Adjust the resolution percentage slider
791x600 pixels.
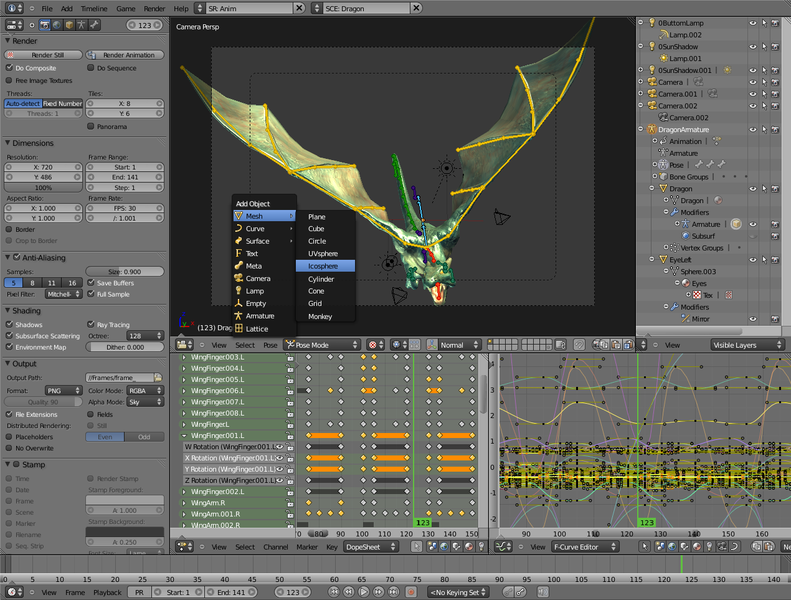(43, 188)
